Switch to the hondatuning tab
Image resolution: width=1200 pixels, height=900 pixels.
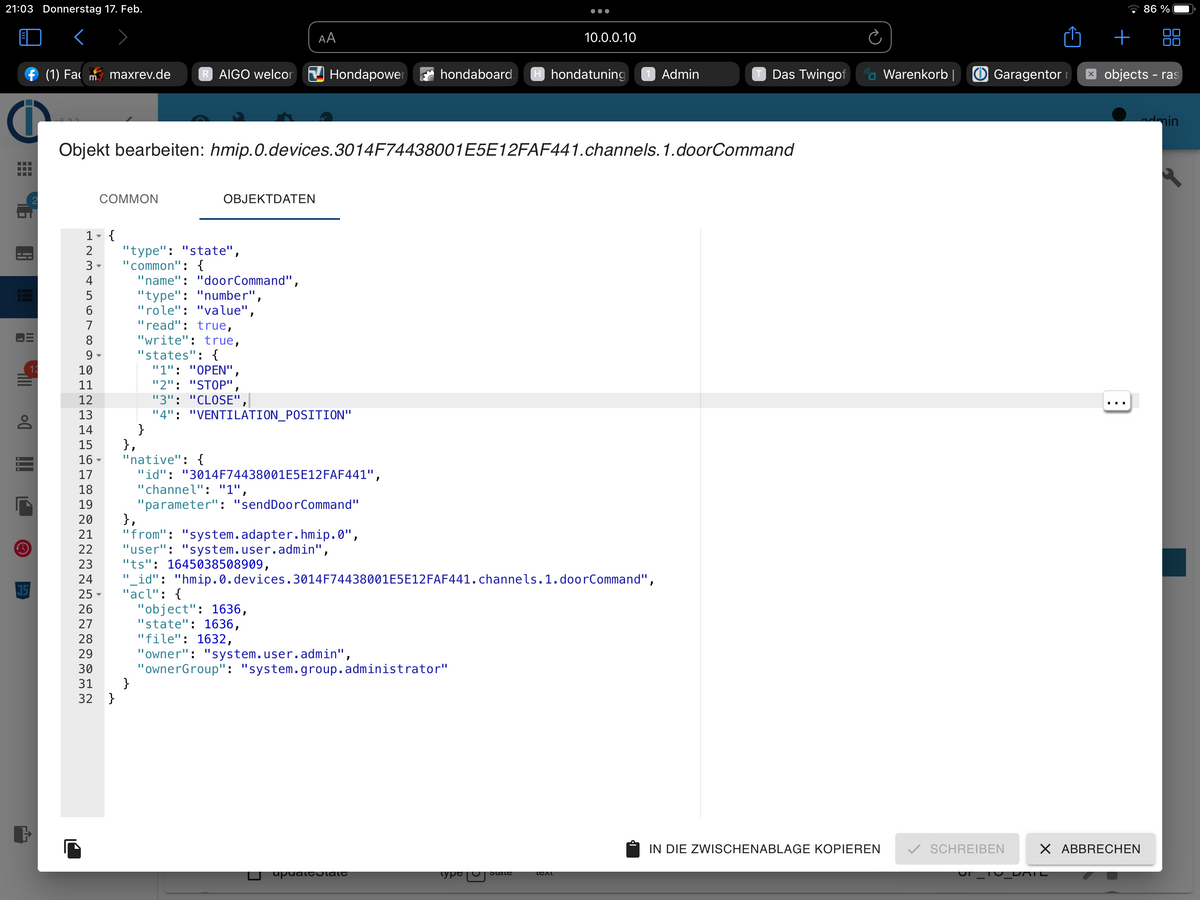[x=578, y=74]
